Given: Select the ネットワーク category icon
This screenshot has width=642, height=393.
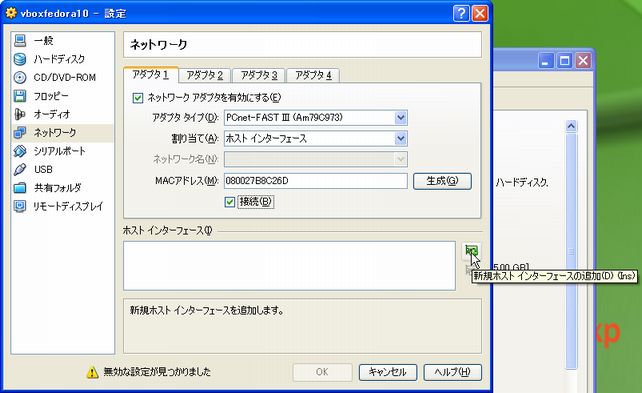Looking at the screenshot, I should click(x=20, y=133).
